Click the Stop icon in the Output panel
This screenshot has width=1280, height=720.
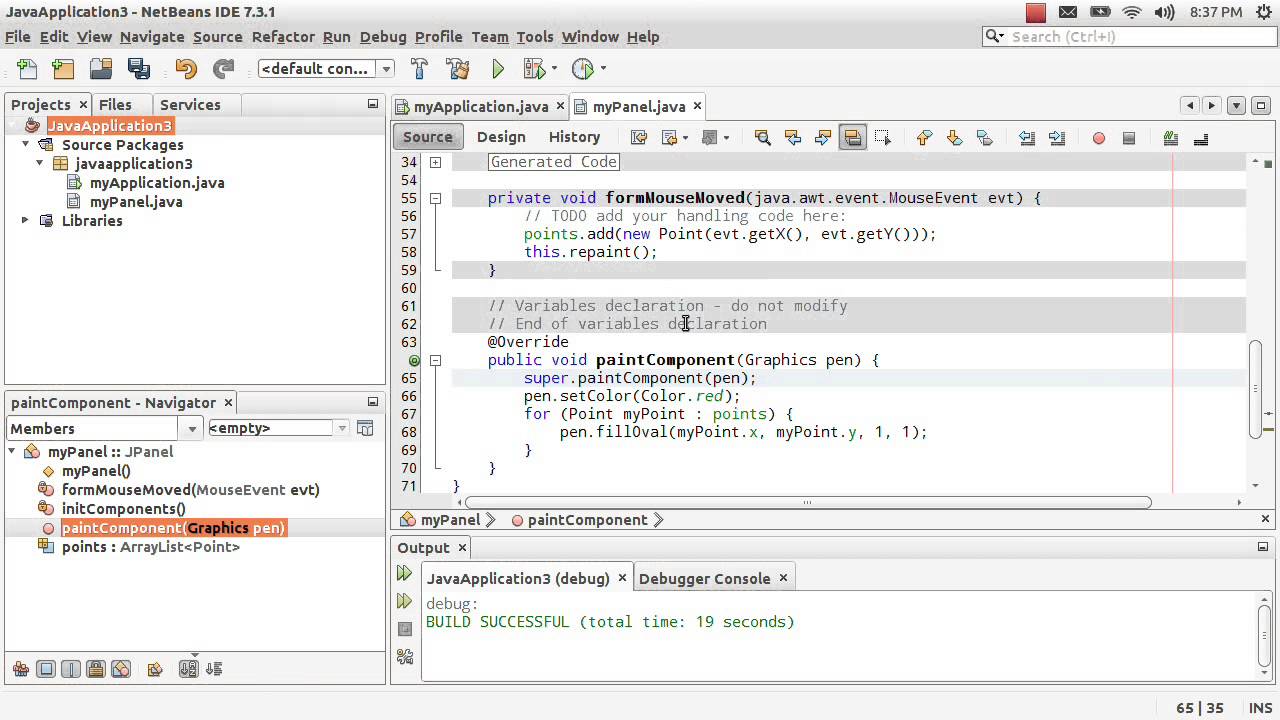404,629
